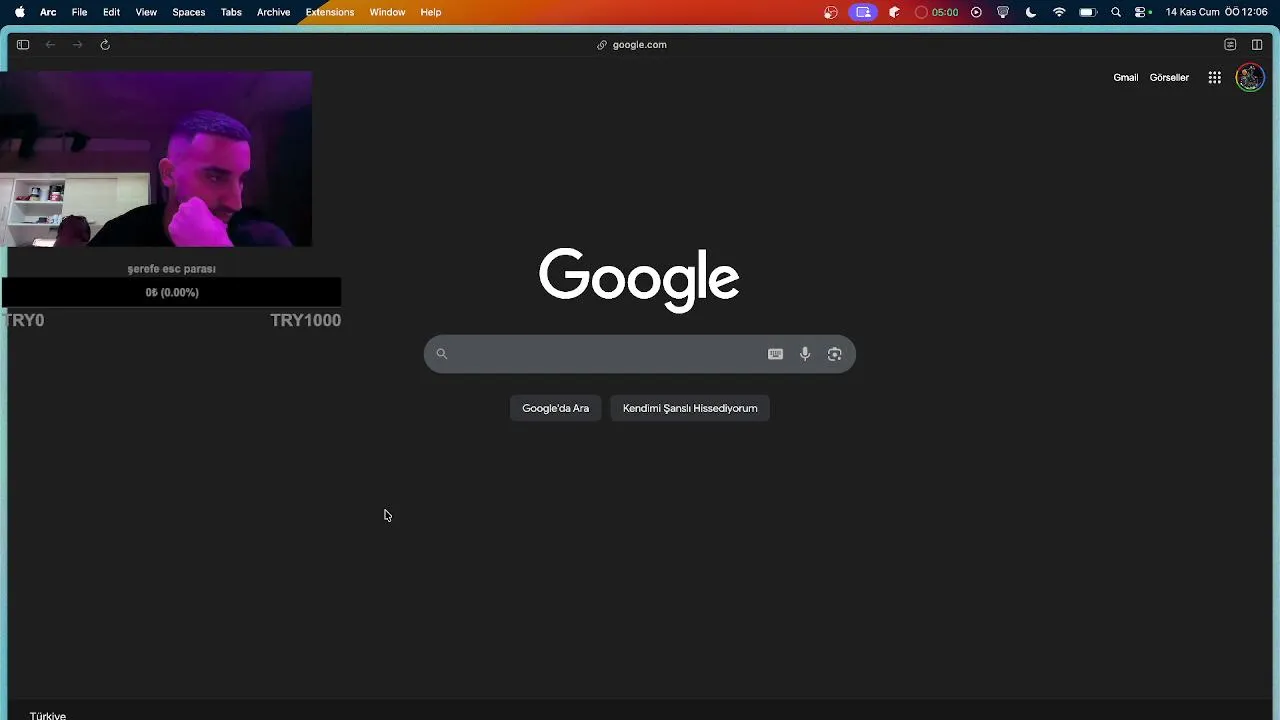Click the donation progress bar 0₺ (0.00%)
The image size is (1280, 720).
click(x=171, y=292)
